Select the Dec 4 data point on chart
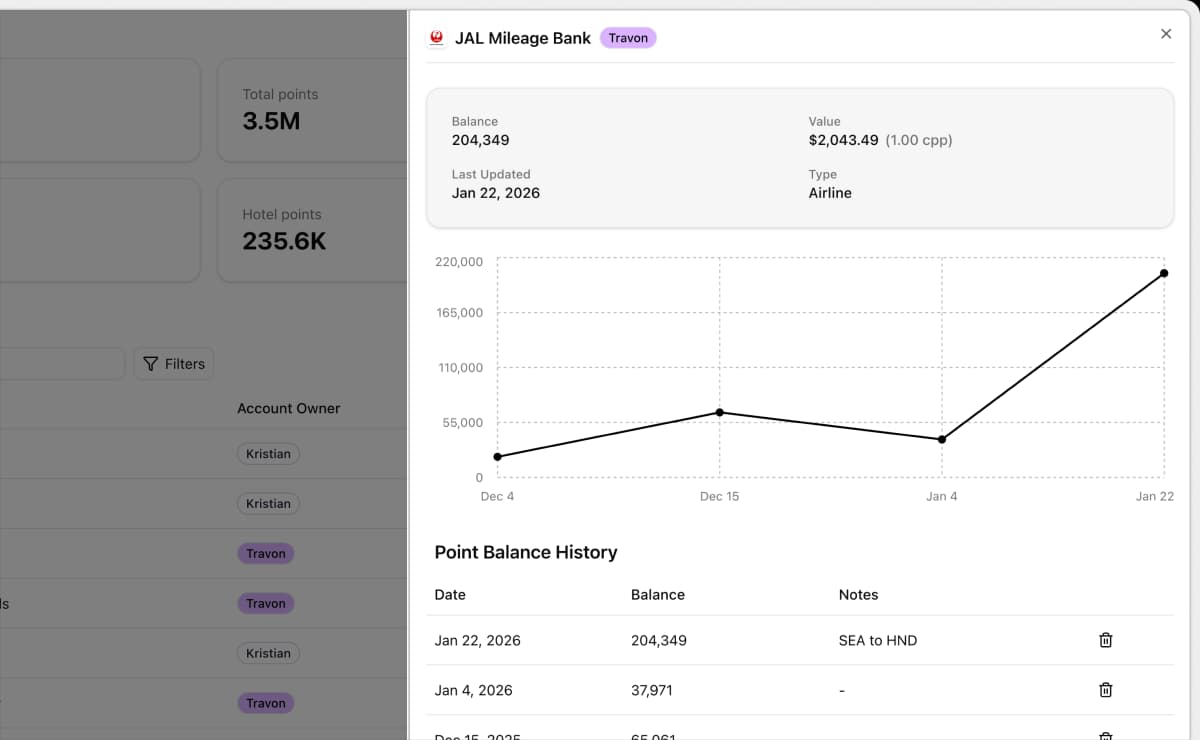The width and height of the screenshot is (1200, 740). [498, 457]
